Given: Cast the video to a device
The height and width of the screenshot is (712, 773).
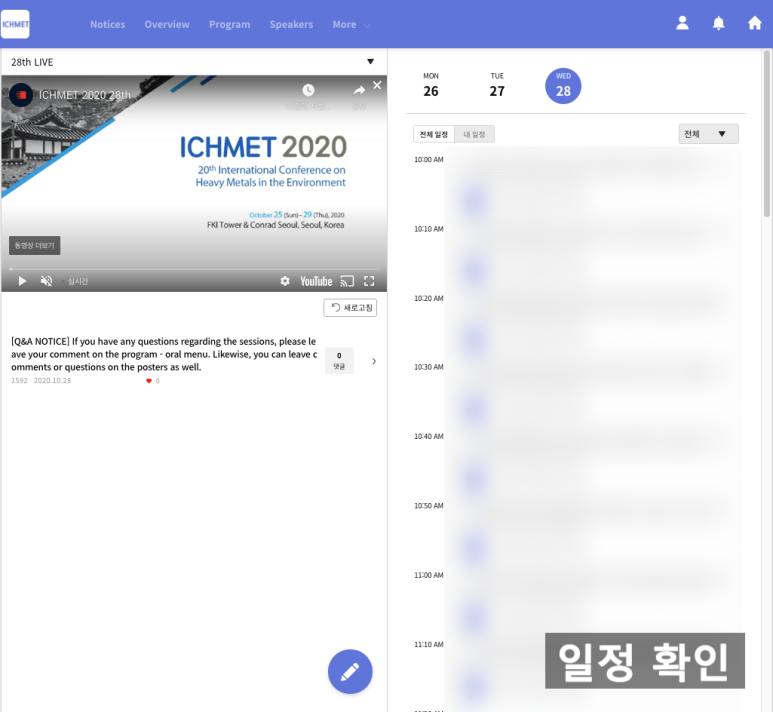Looking at the screenshot, I should click(x=348, y=281).
